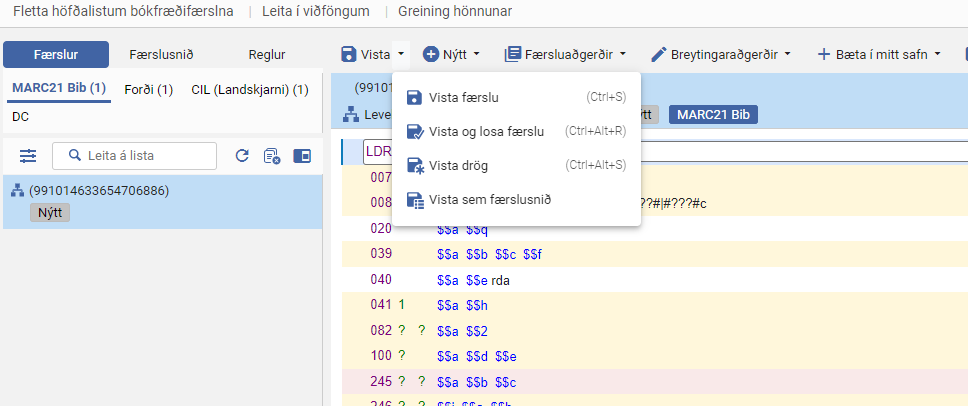Click the Vista drög icon
Image resolution: width=968 pixels, height=406 pixels.
tap(414, 165)
